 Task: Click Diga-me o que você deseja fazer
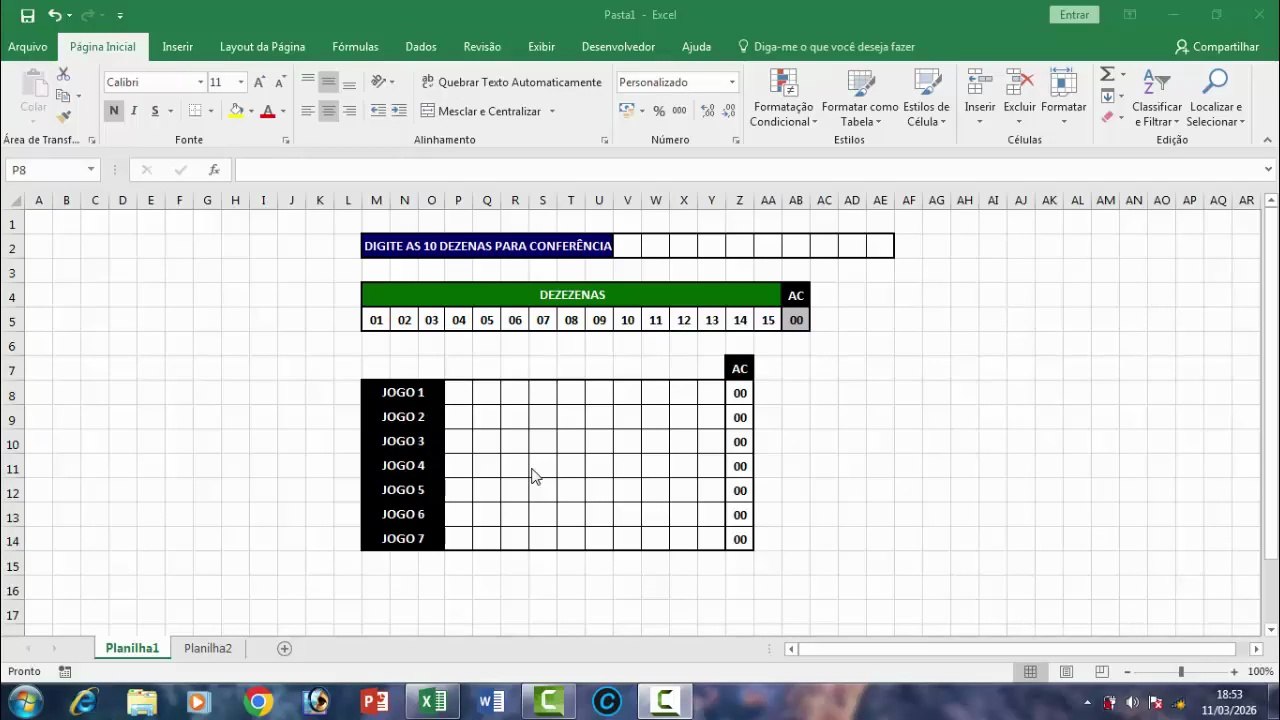coord(826,47)
